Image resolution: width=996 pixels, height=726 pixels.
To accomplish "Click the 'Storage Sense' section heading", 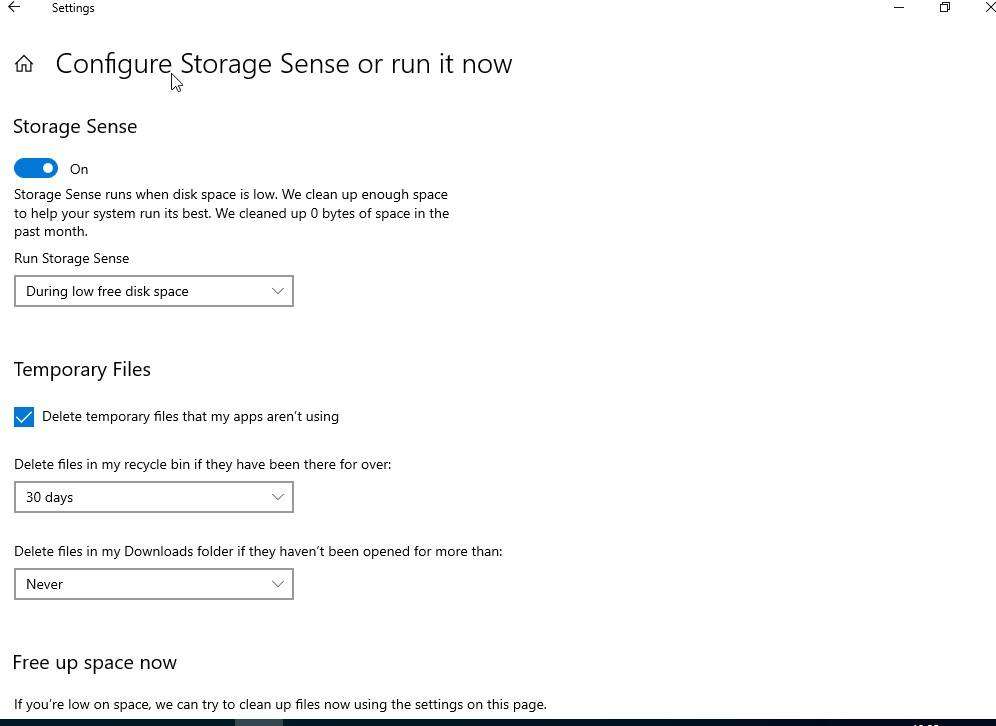I will 75,126.
